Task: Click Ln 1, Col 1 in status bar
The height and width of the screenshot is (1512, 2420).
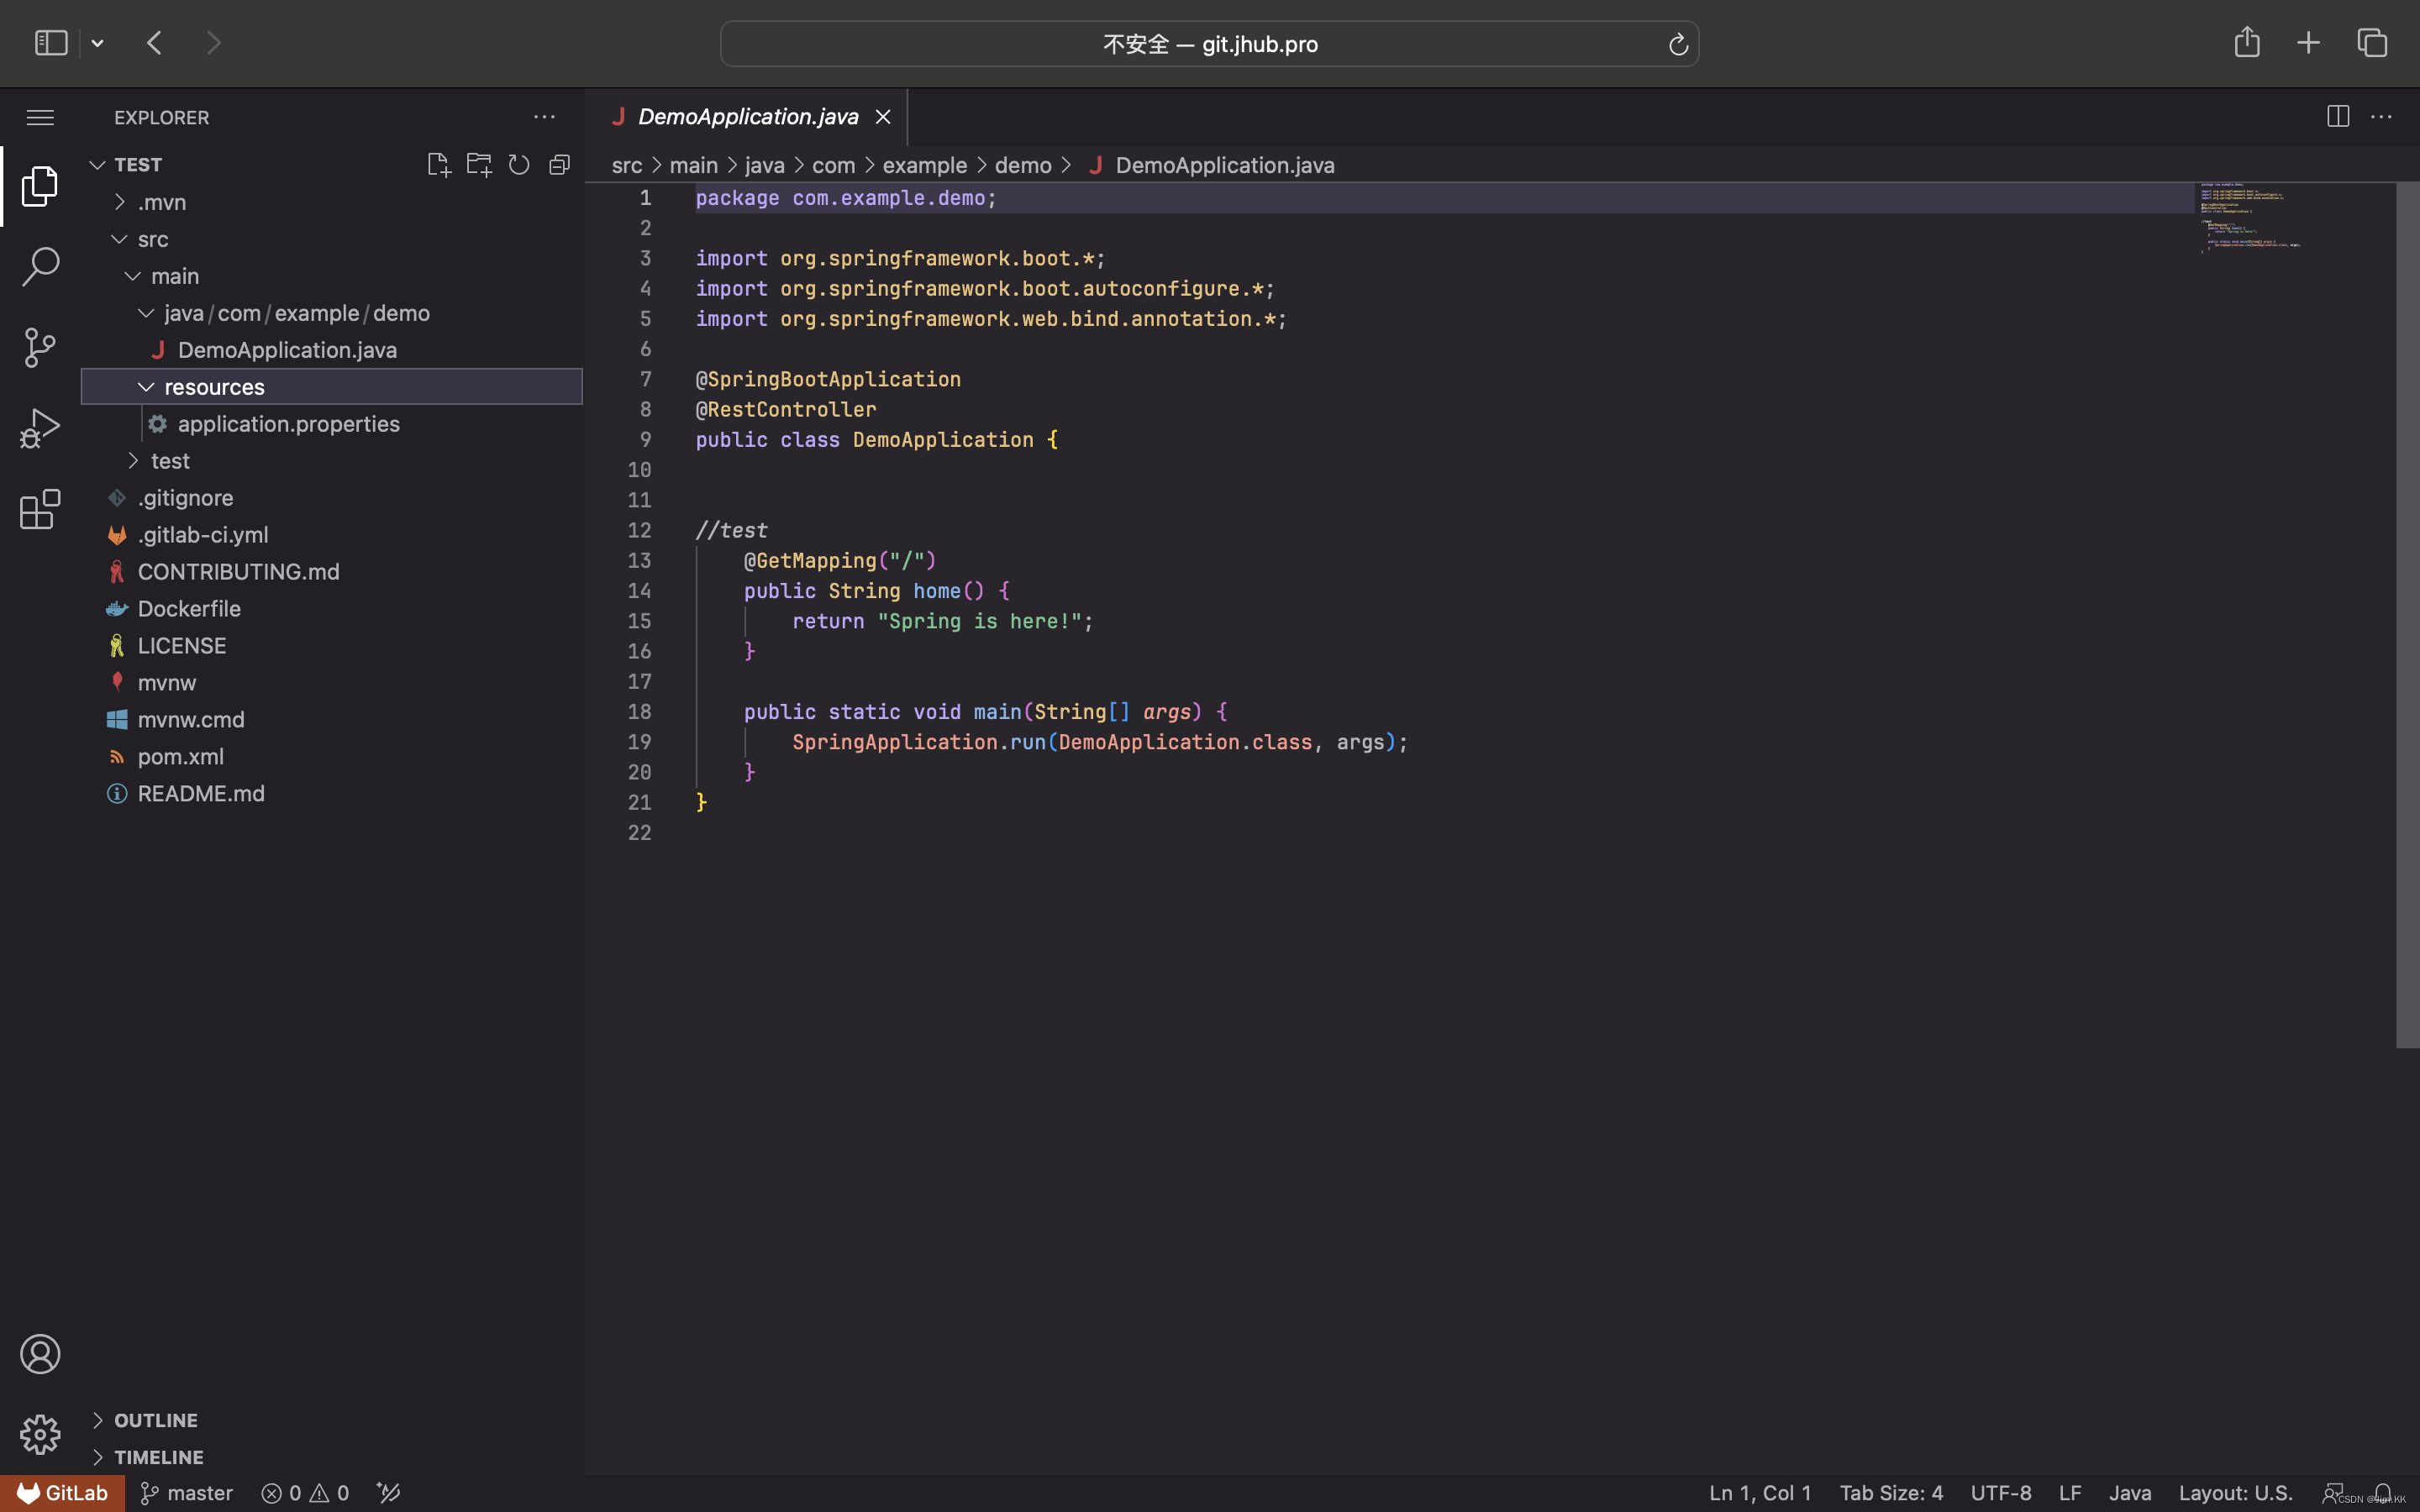Action: pos(1760,1493)
